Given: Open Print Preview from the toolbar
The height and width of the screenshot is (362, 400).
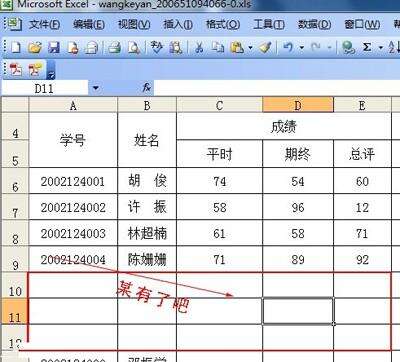Looking at the screenshot, I should 134,47.
